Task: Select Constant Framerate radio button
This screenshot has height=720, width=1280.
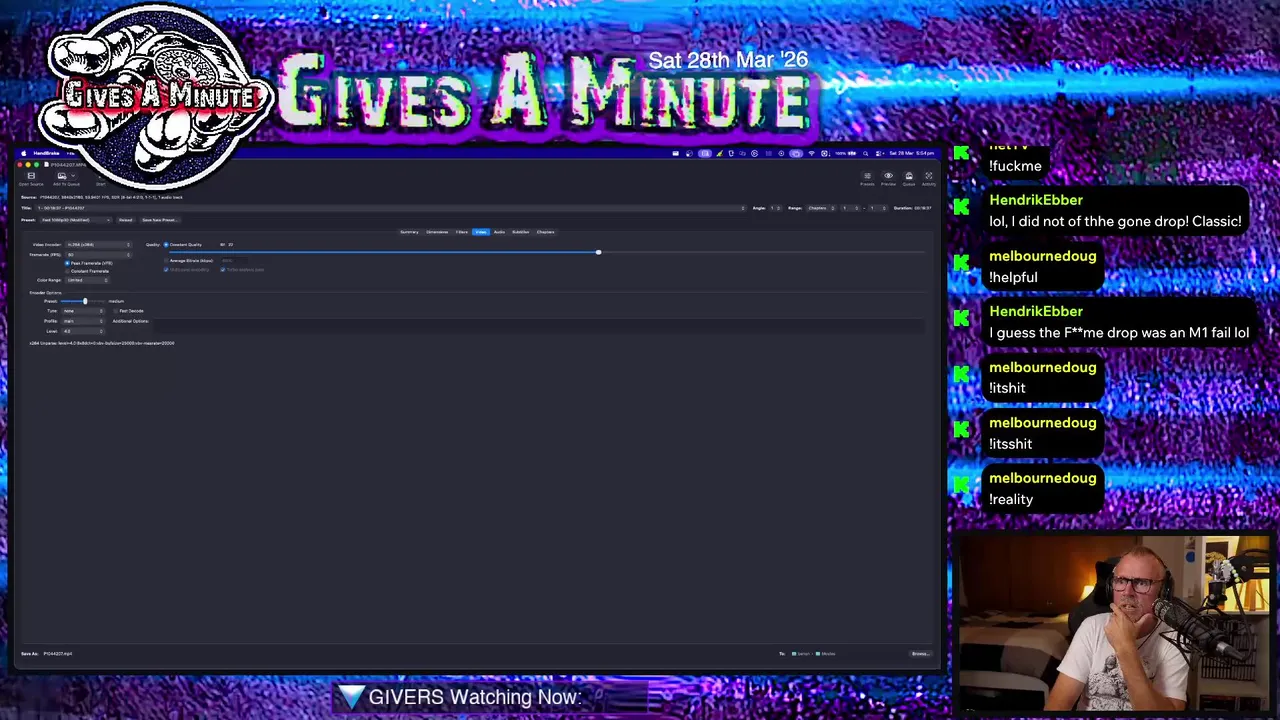Action: tap(67, 271)
